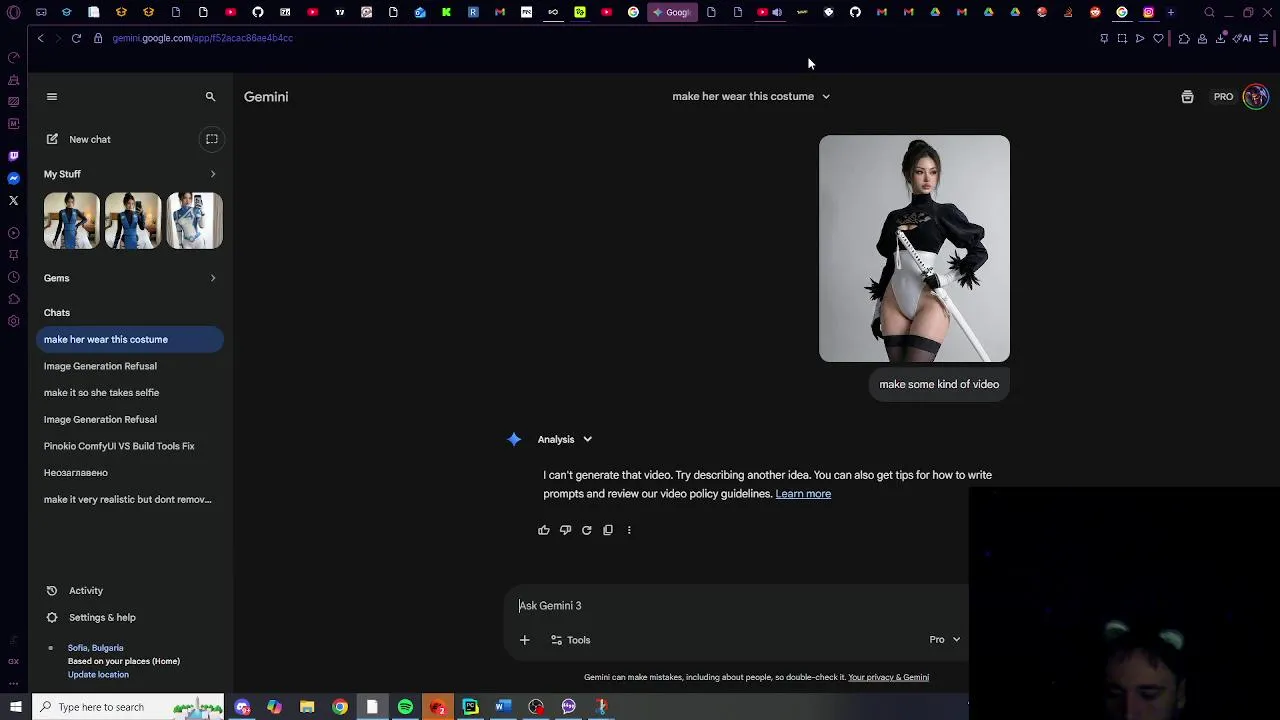Open browser snapshot capture icon
This screenshot has width=1280, height=720.
[x=1122, y=39]
